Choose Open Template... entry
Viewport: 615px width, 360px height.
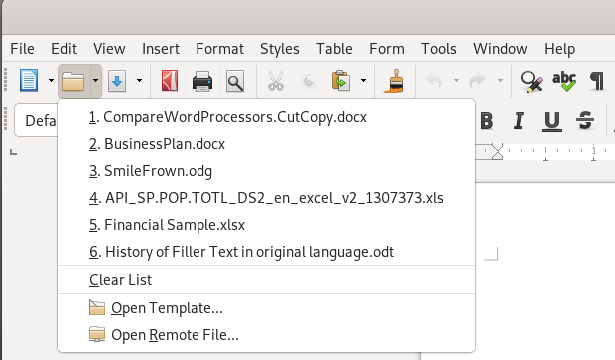pyautogui.click(x=266, y=308)
